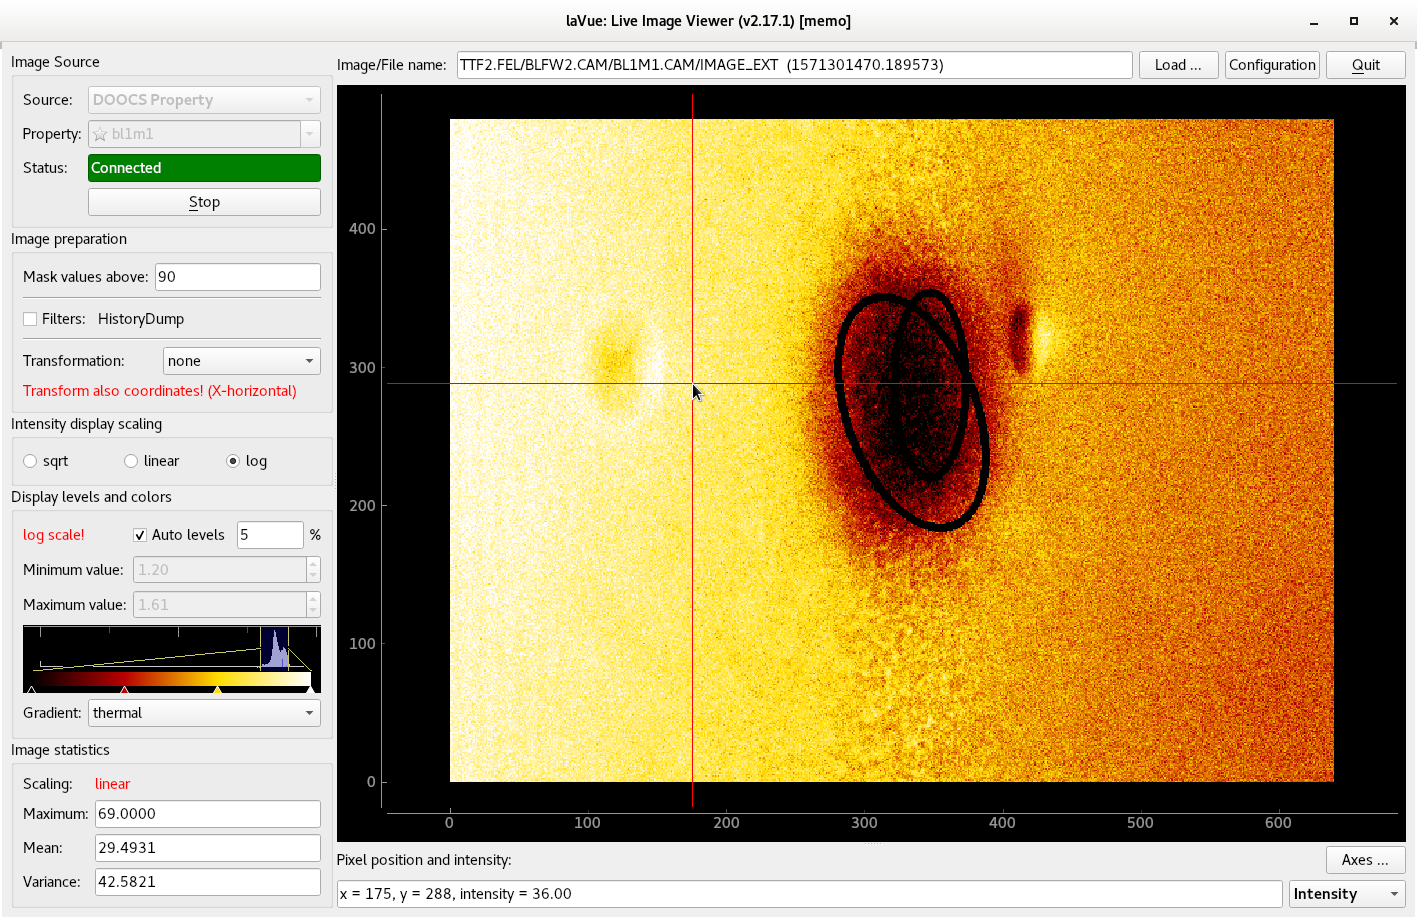Uncheck the Auto levels checkbox
This screenshot has width=1417, height=919.
[140, 535]
